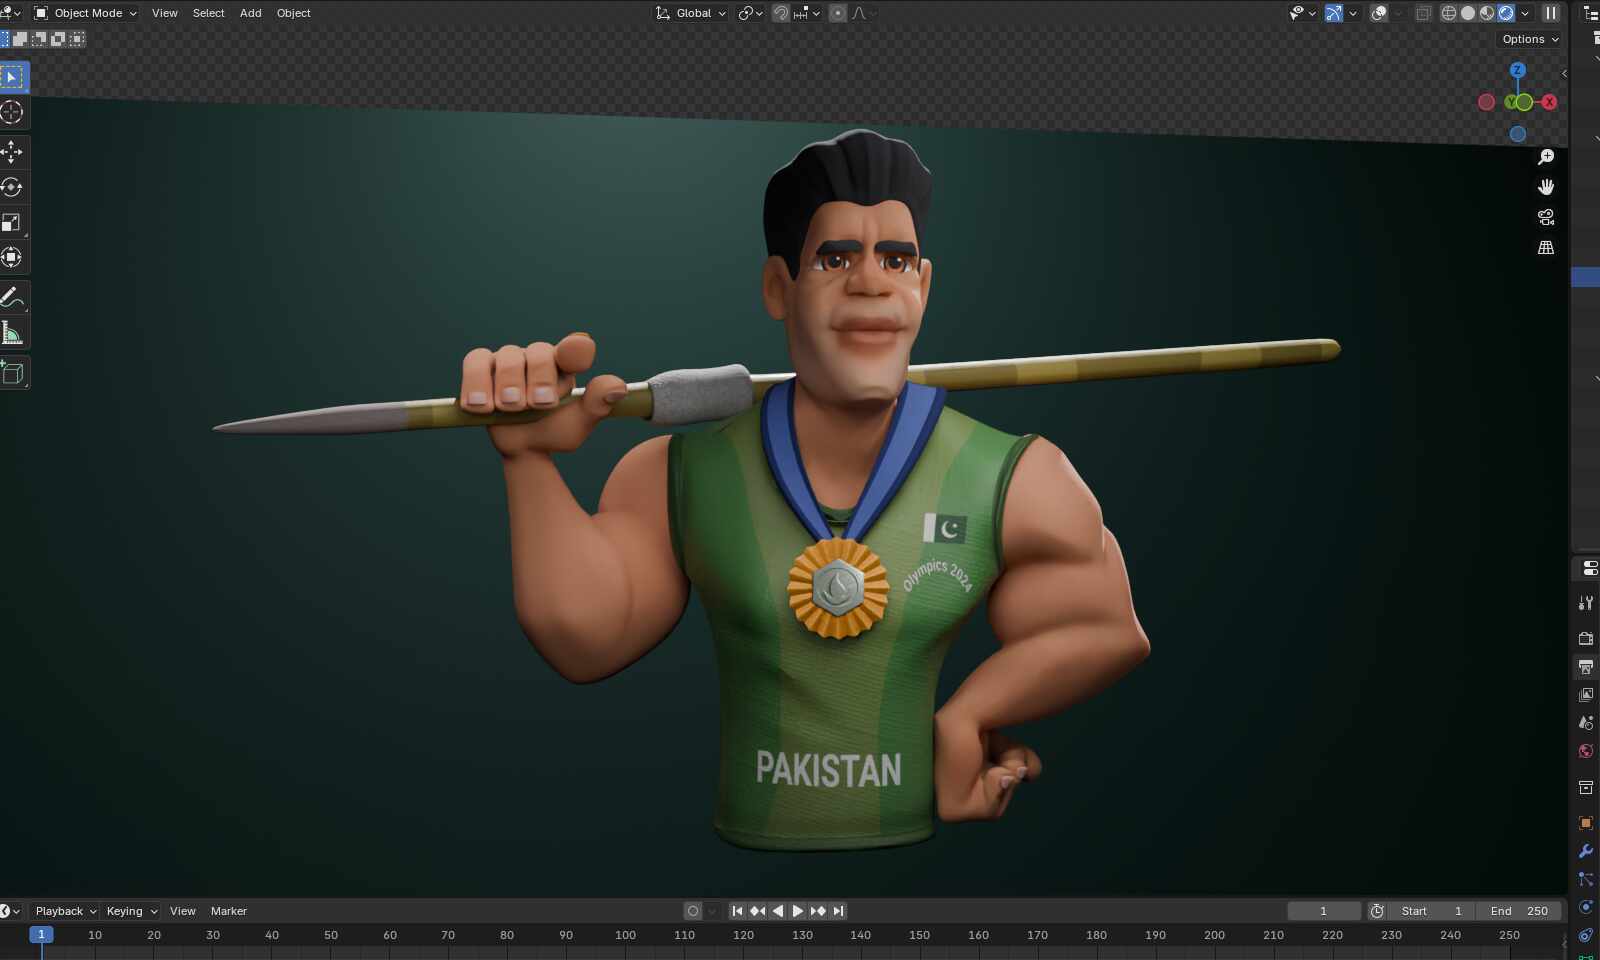Click the pan view hand icon
1600x960 pixels.
(1546, 187)
